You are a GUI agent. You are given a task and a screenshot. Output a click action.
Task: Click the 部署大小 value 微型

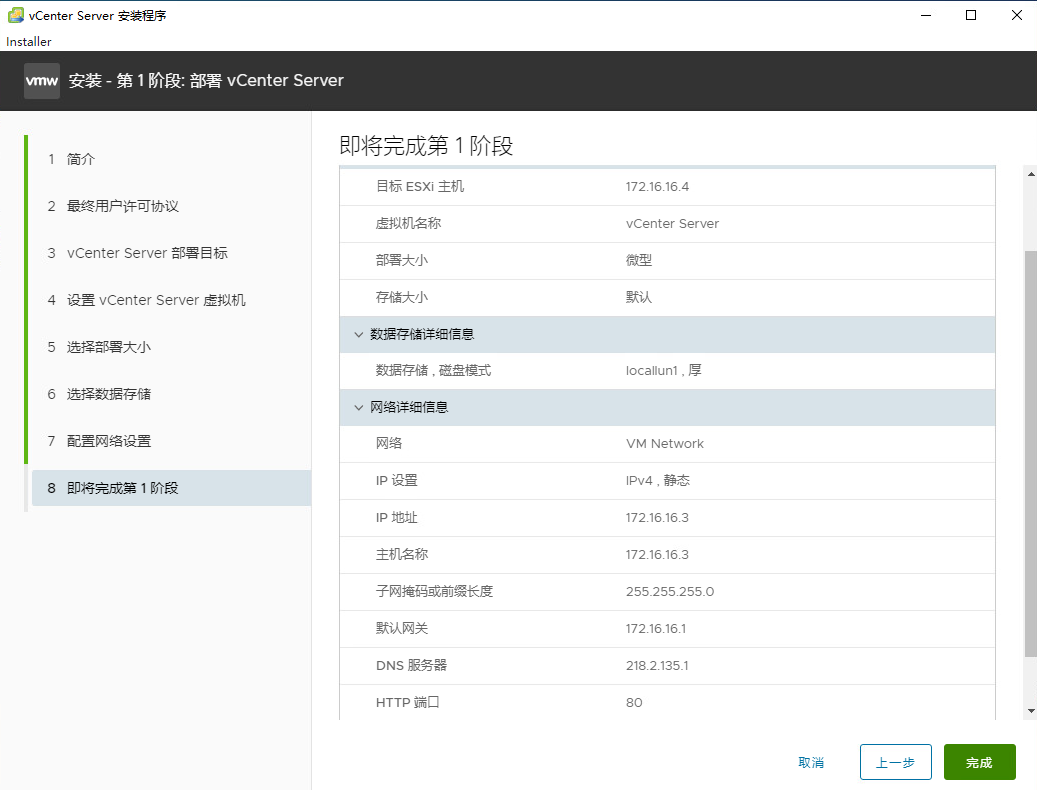[x=639, y=260]
